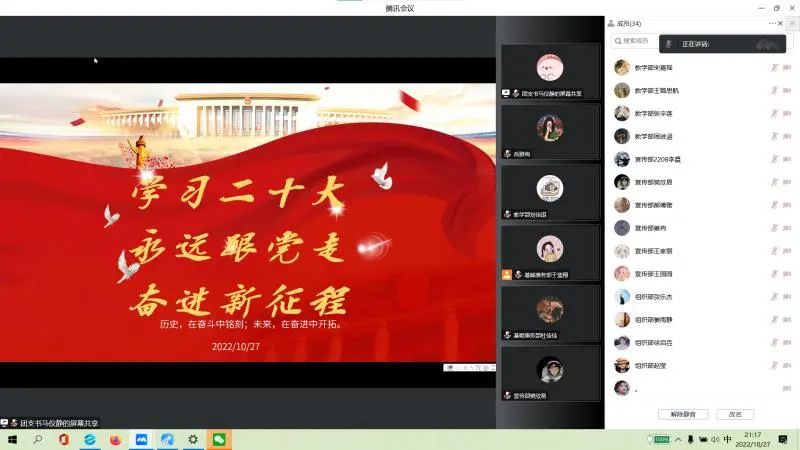Toggle camera icon for first member in list
This screenshot has width=800, height=450.
click(x=788, y=67)
